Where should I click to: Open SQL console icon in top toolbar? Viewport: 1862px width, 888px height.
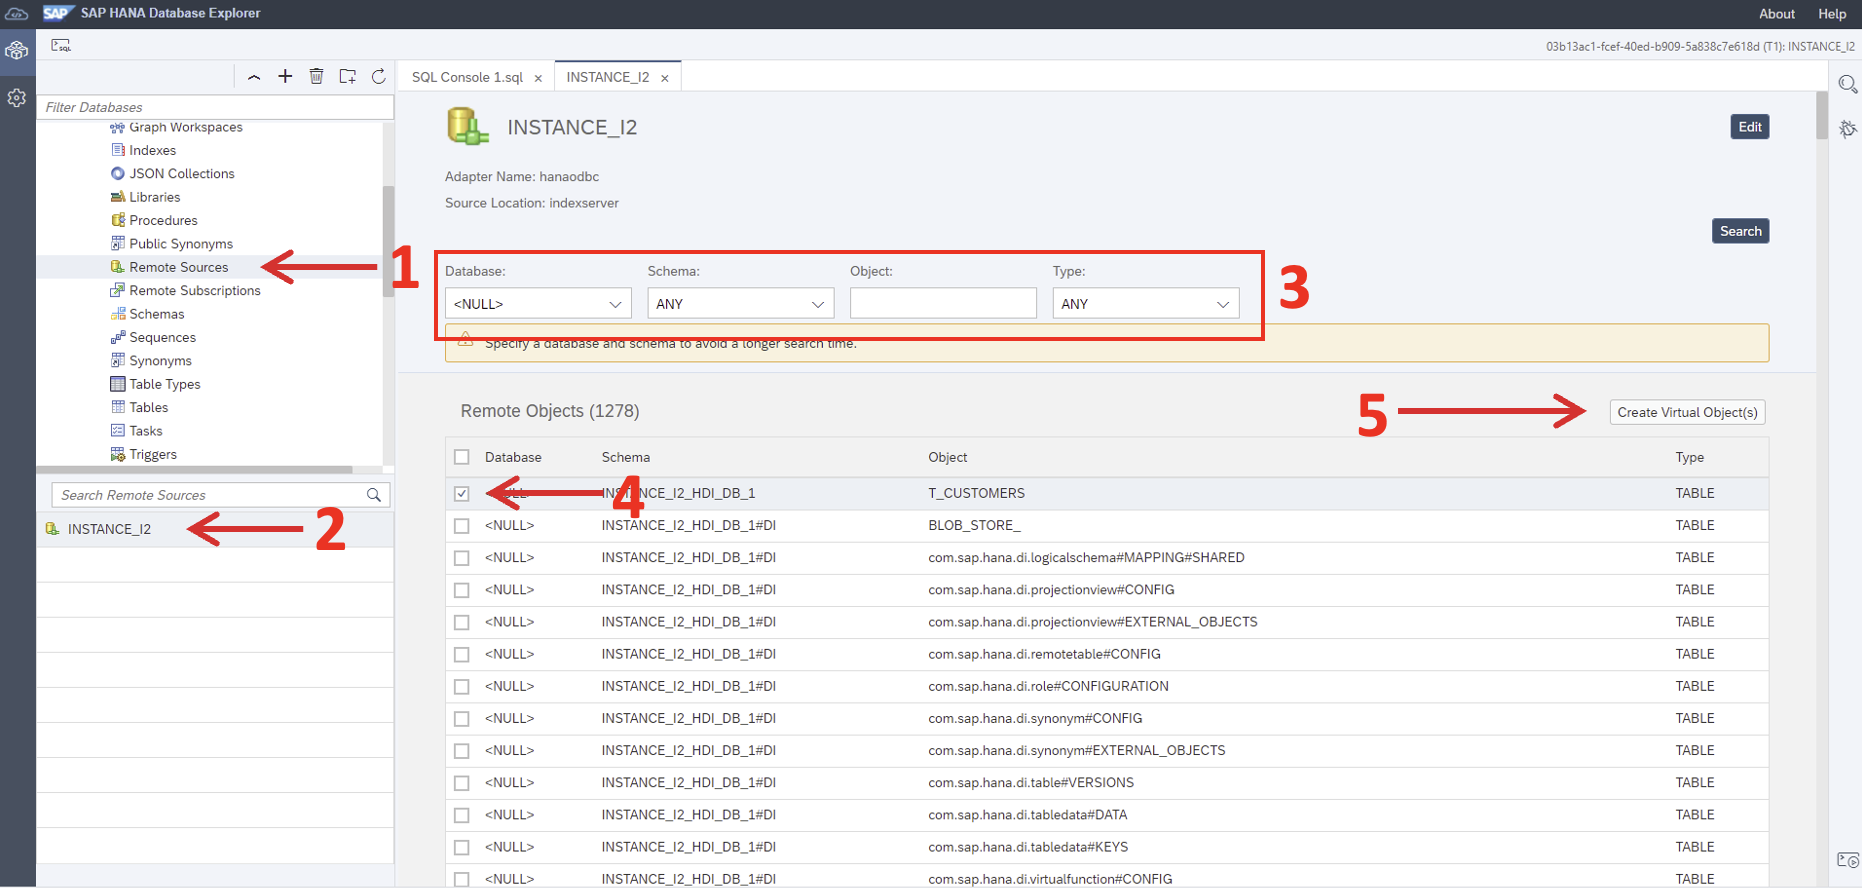(61, 45)
